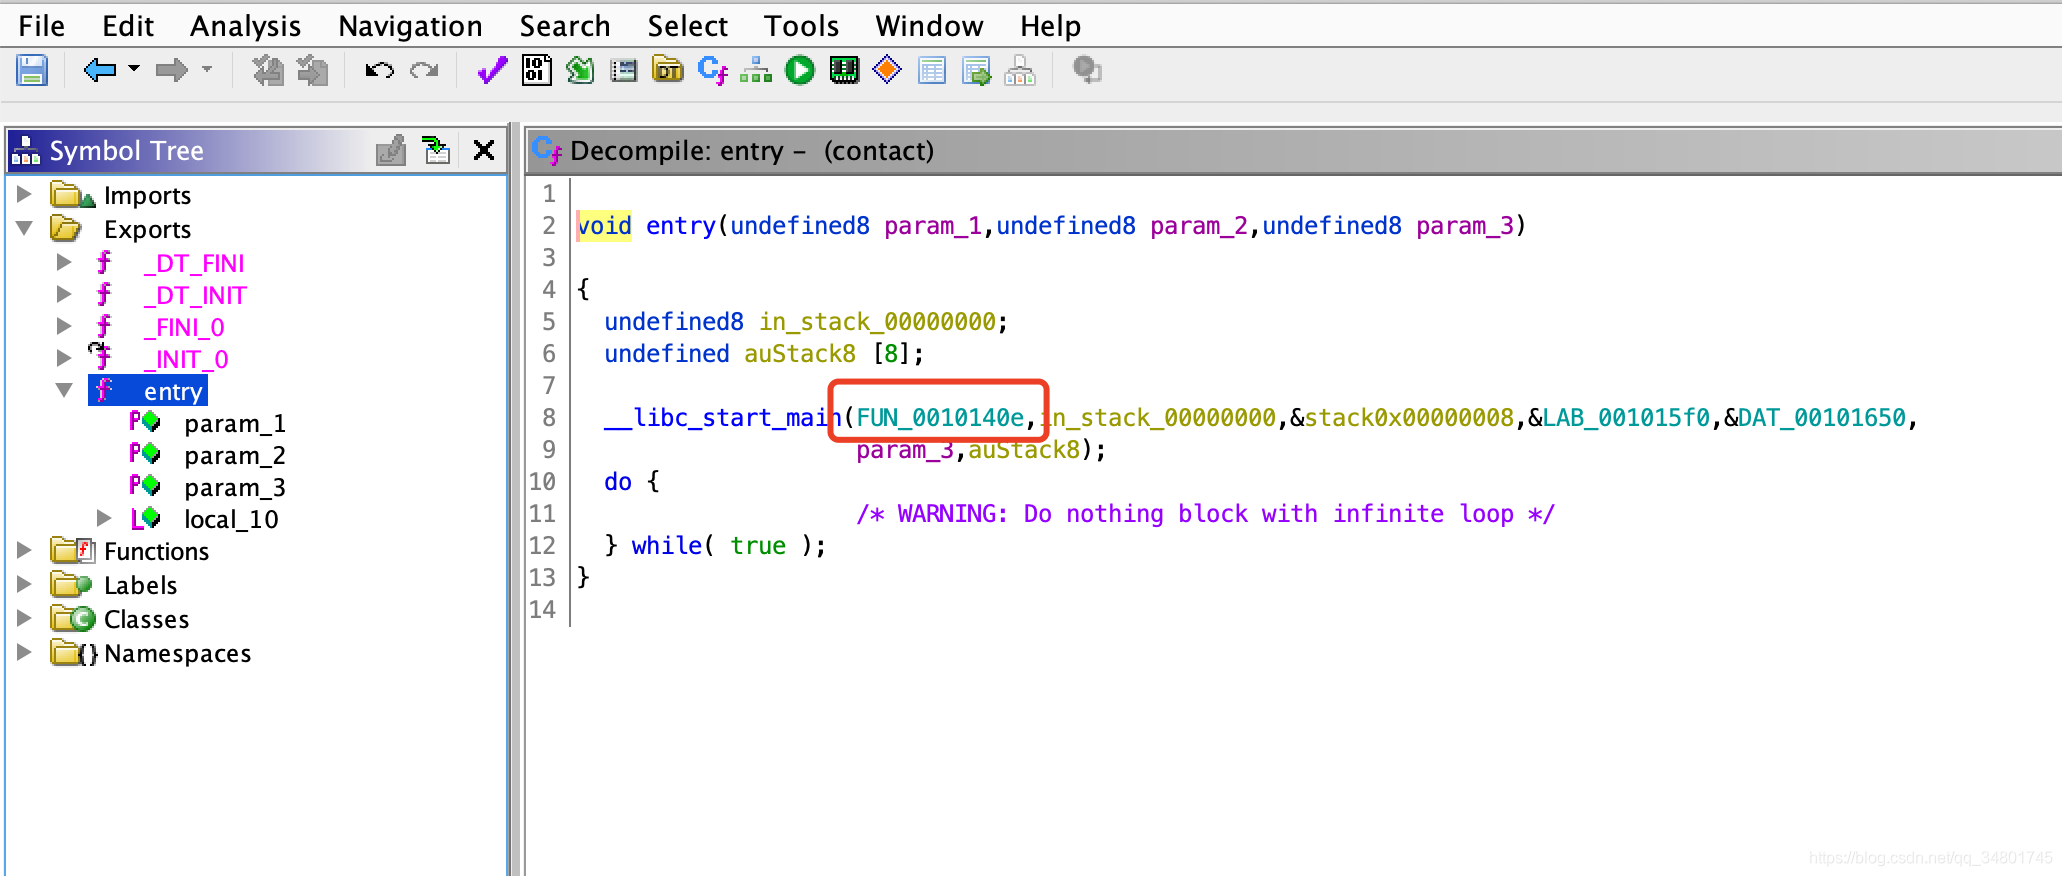
Task: Open the Search menu
Action: 565,26
